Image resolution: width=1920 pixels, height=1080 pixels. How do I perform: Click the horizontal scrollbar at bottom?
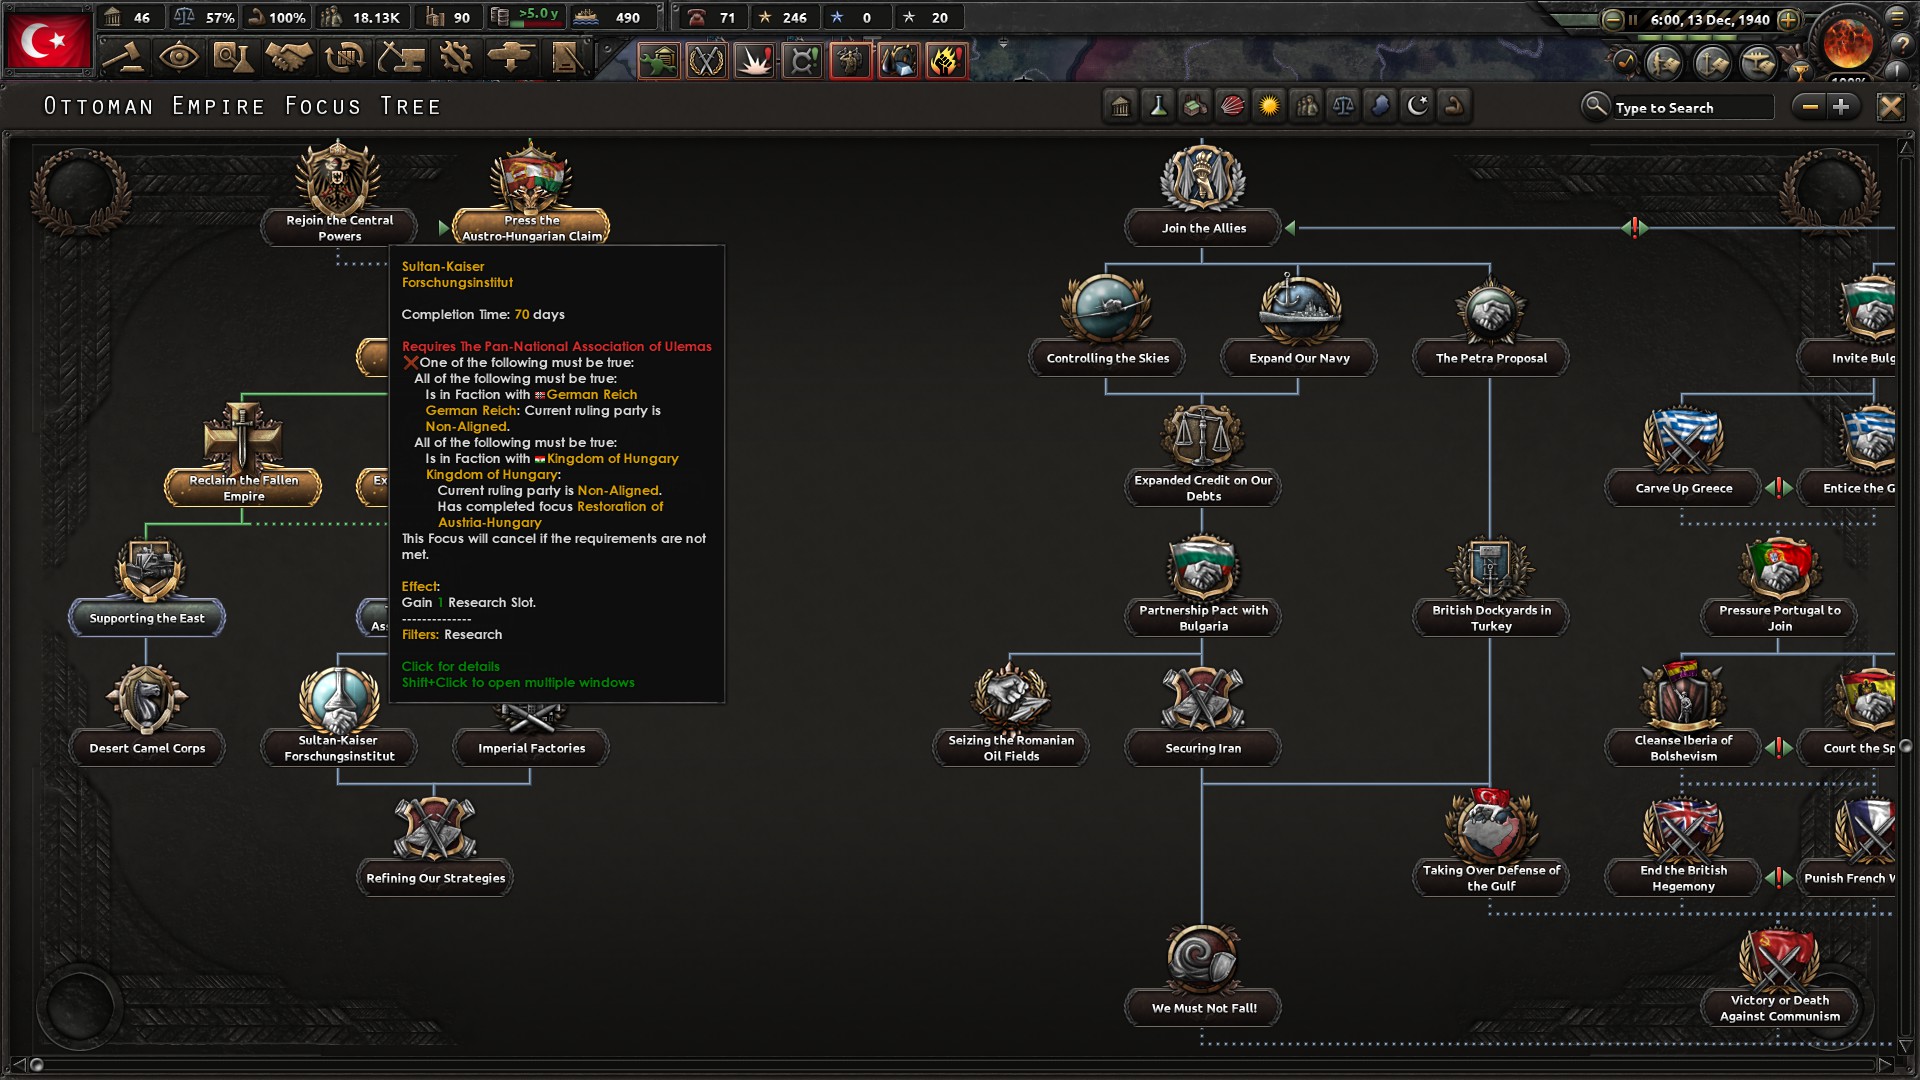960,1064
